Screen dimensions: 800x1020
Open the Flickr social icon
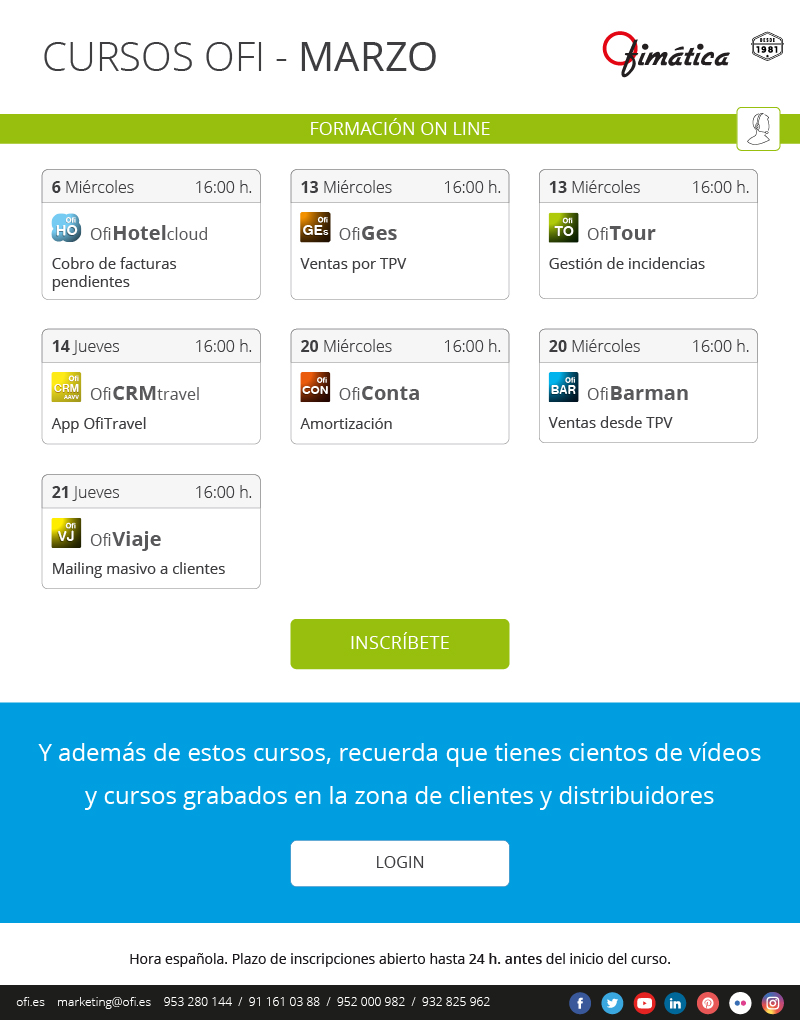tap(740, 1002)
